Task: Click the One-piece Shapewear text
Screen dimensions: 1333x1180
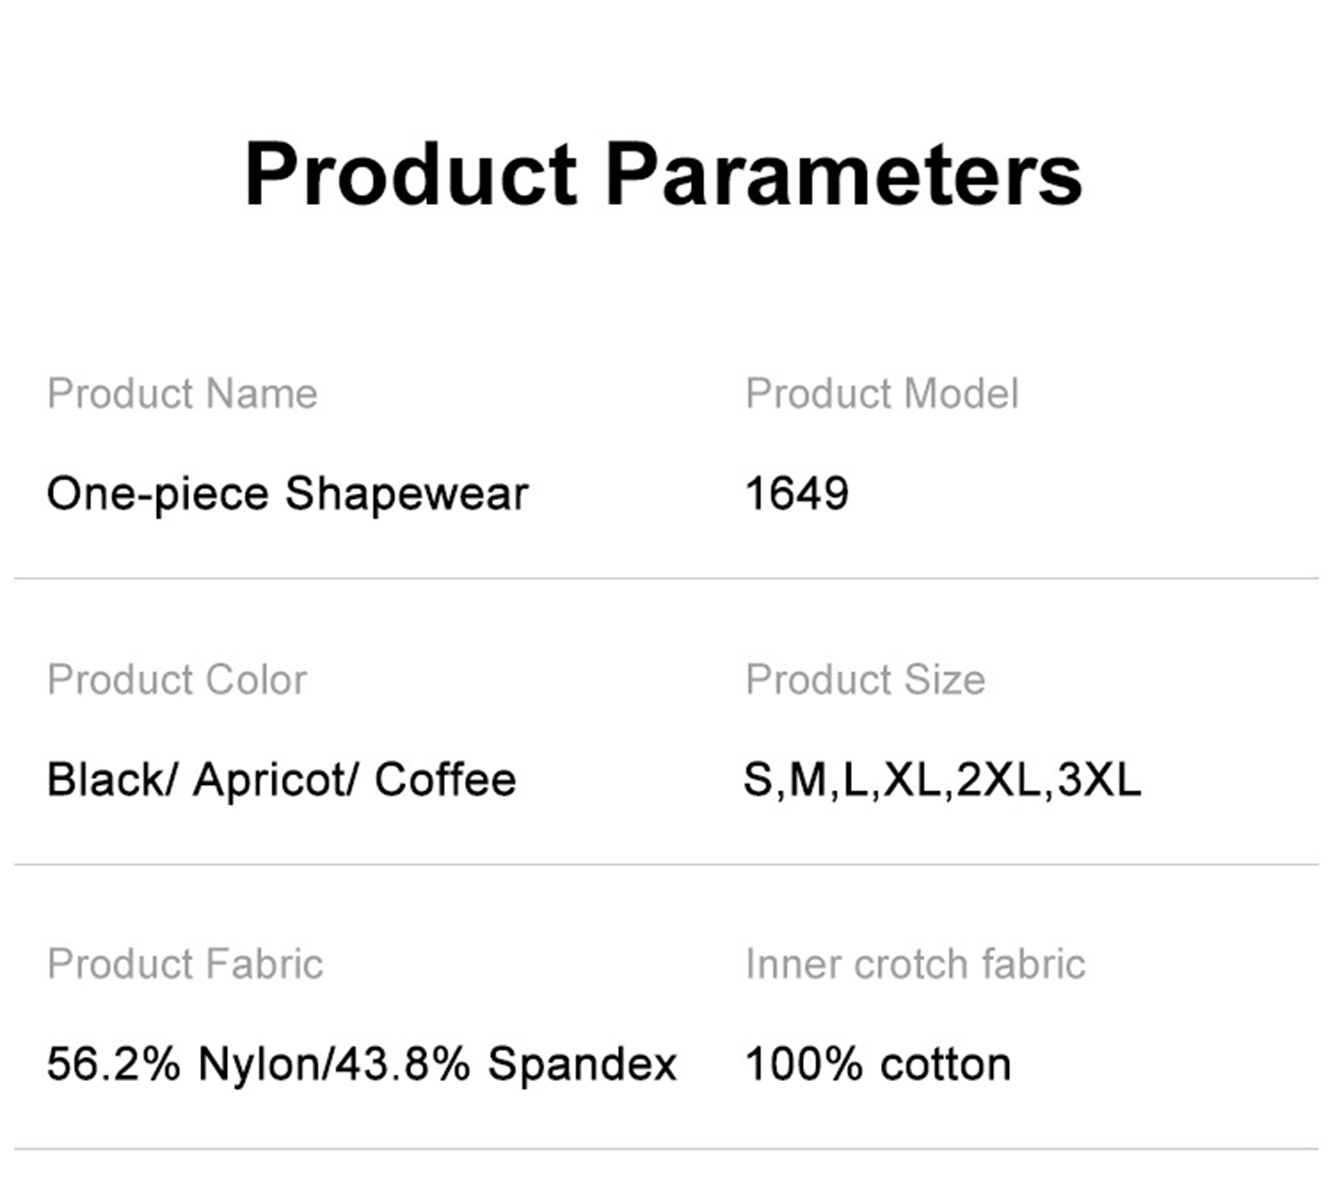Action: tap(288, 494)
